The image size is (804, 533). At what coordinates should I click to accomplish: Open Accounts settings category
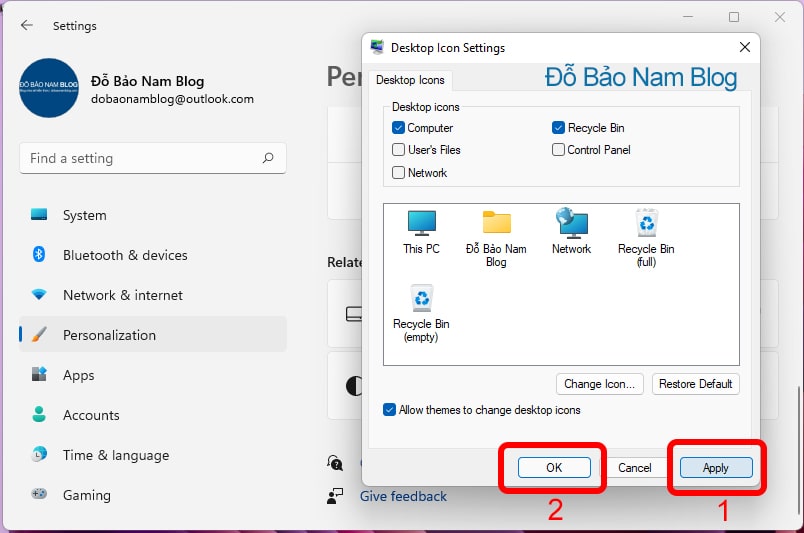(153, 414)
